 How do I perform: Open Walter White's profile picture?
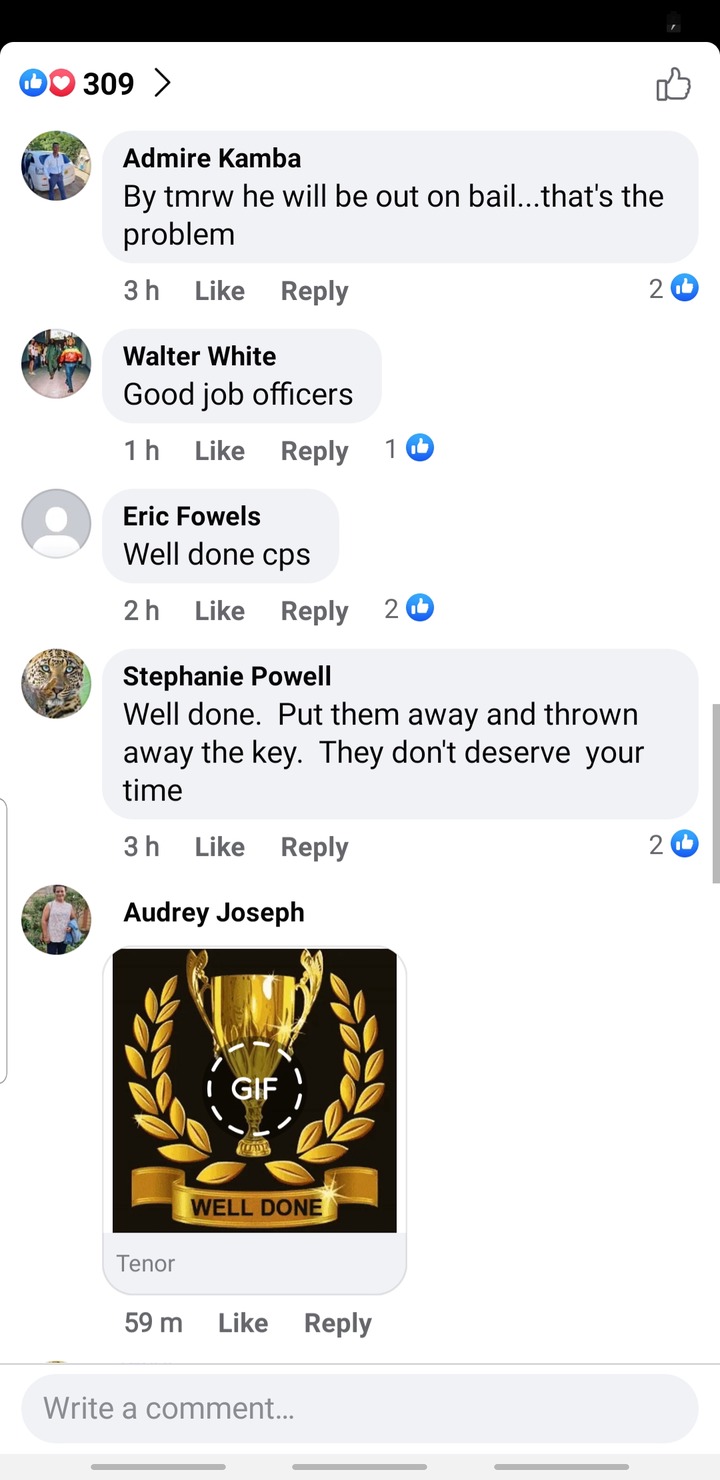click(56, 364)
